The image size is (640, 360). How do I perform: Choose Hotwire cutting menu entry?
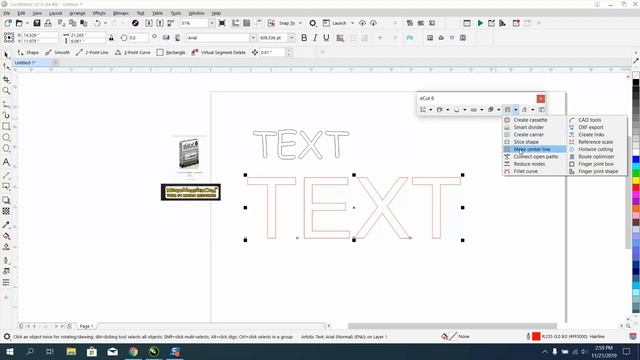[597, 149]
